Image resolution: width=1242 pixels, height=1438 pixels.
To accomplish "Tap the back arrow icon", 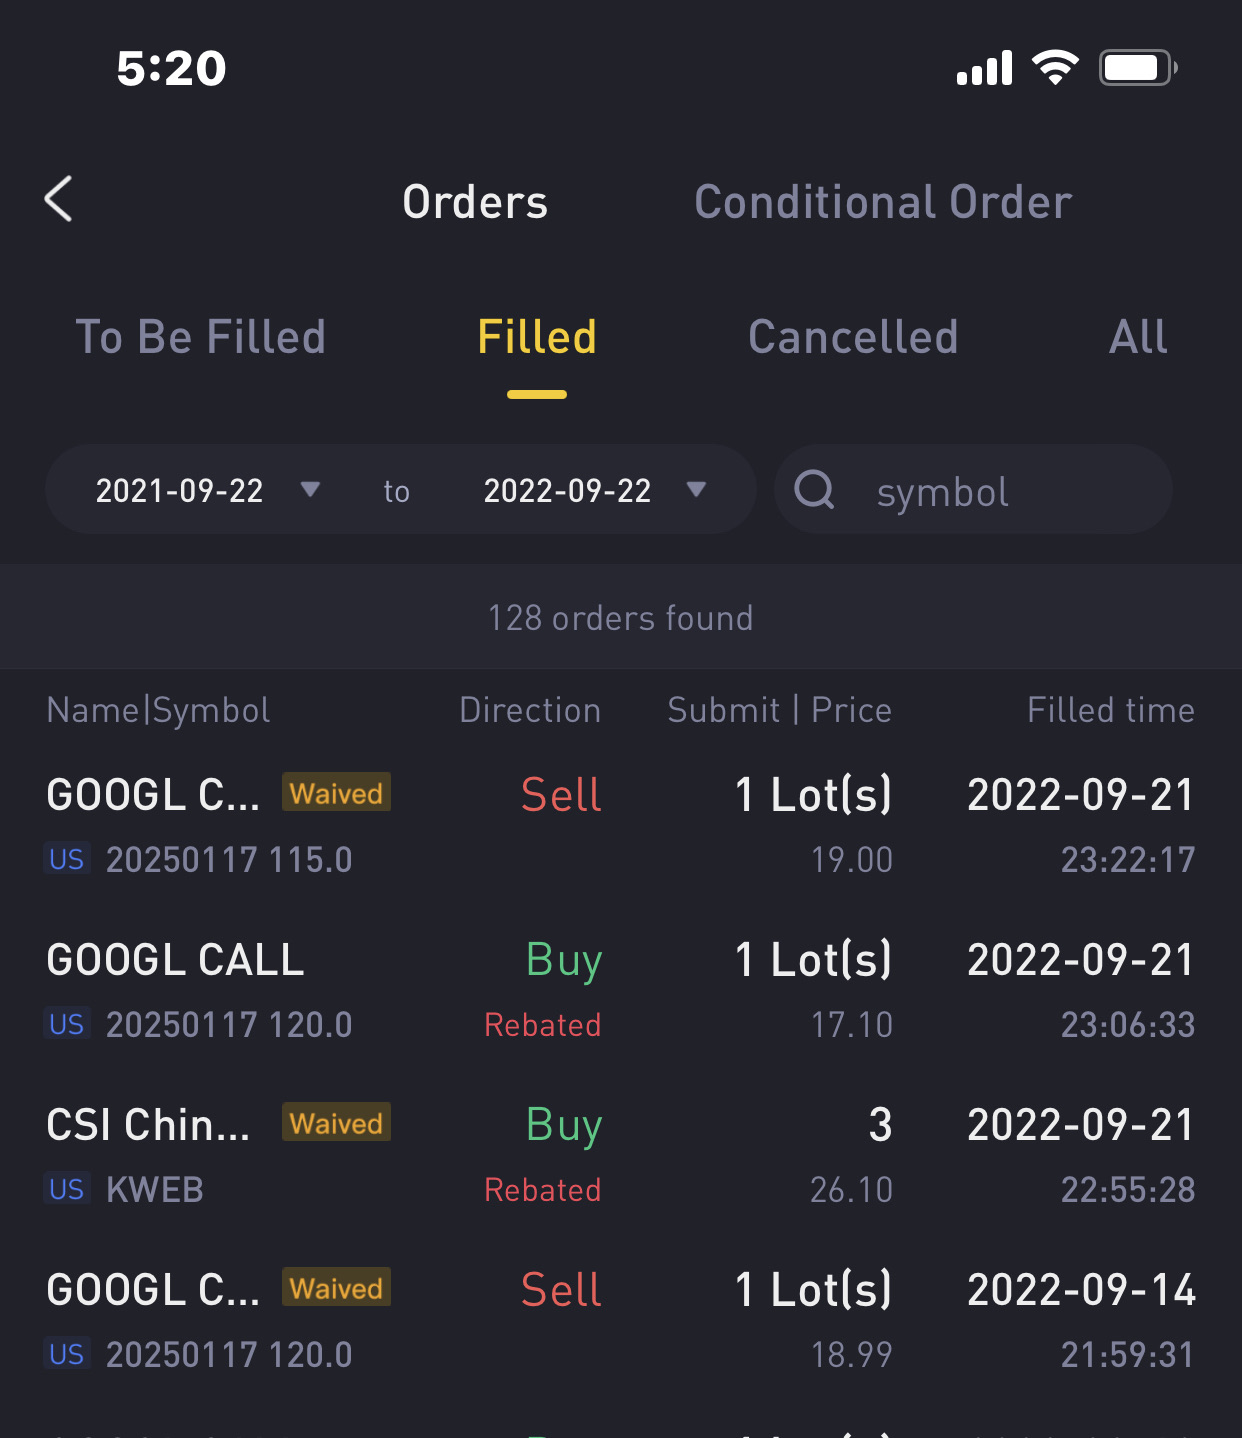I will 59,199.
